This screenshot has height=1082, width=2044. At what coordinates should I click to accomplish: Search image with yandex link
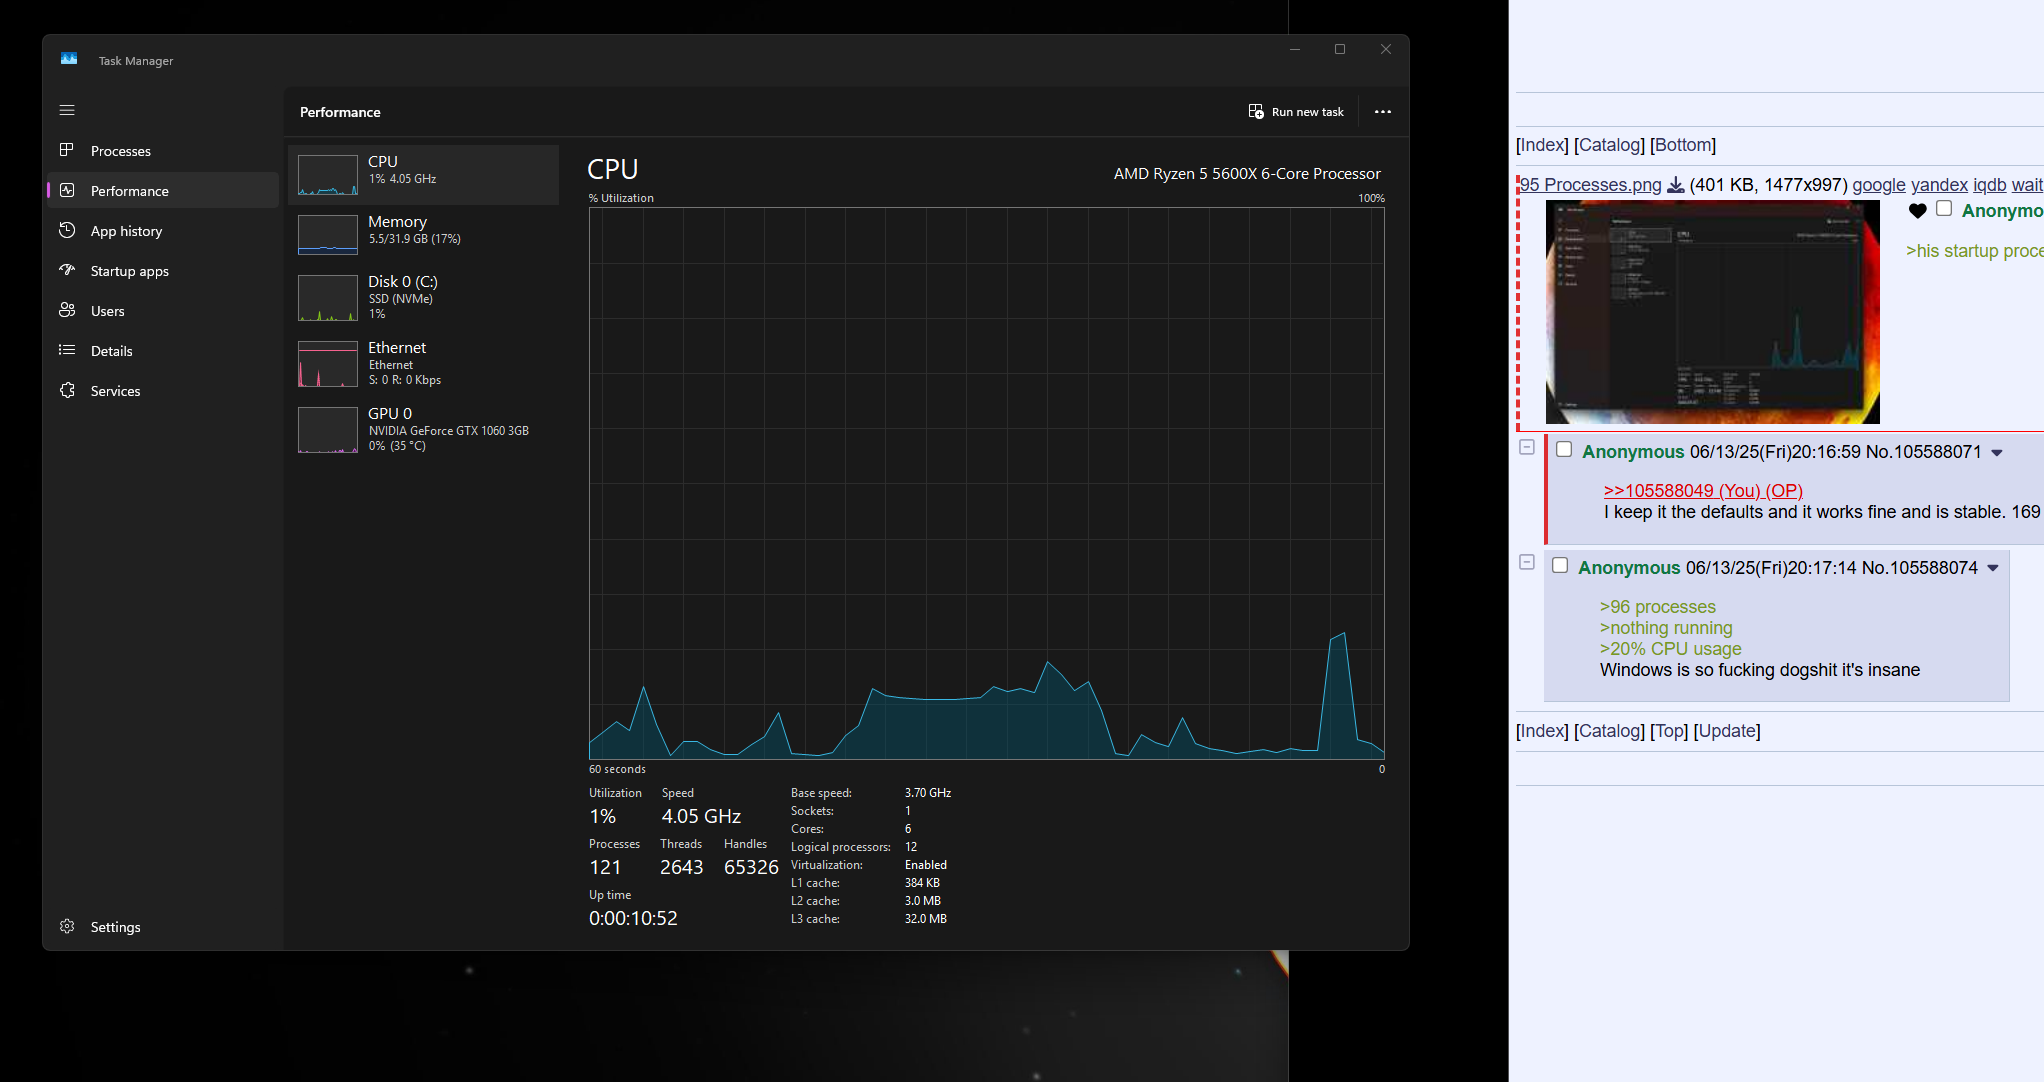[x=1939, y=185]
